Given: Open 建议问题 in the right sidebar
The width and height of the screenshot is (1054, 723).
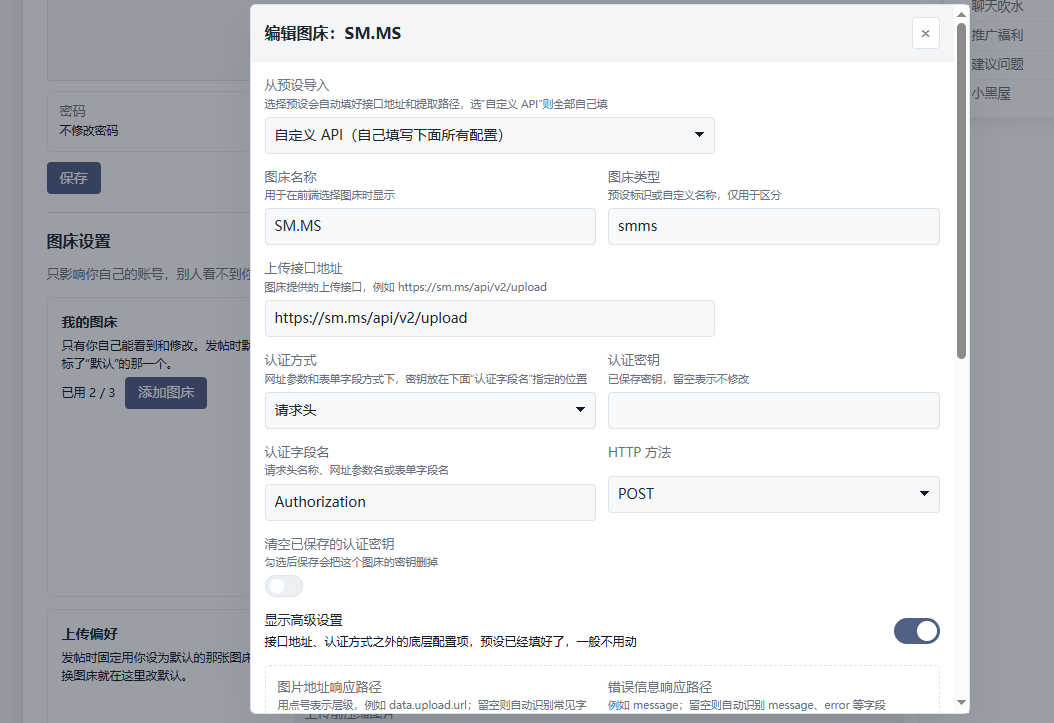Looking at the screenshot, I should pyautogui.click(x=997, y=65).
